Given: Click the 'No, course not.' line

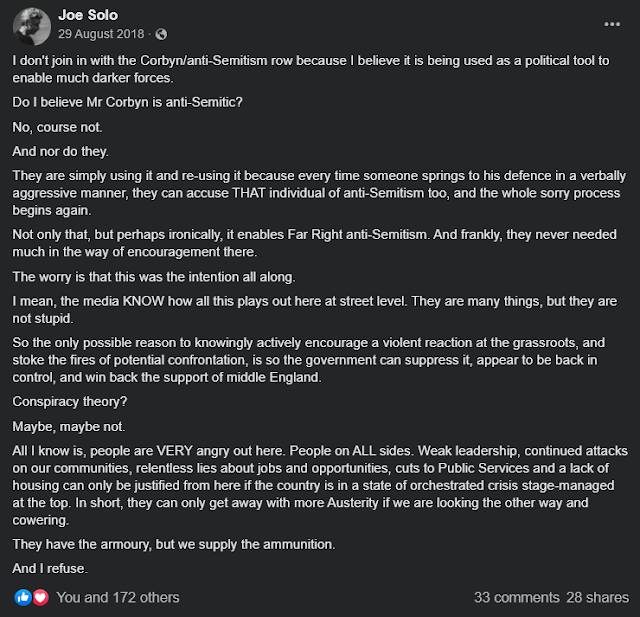Looking at the screenshot, I should click(57, 127).
